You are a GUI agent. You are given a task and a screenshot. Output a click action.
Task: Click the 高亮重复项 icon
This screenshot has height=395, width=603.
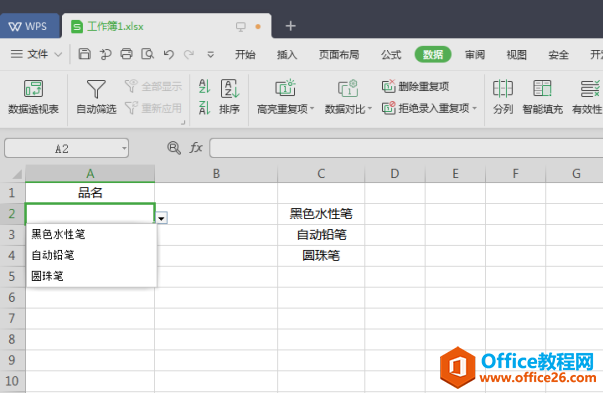(285, 88)
